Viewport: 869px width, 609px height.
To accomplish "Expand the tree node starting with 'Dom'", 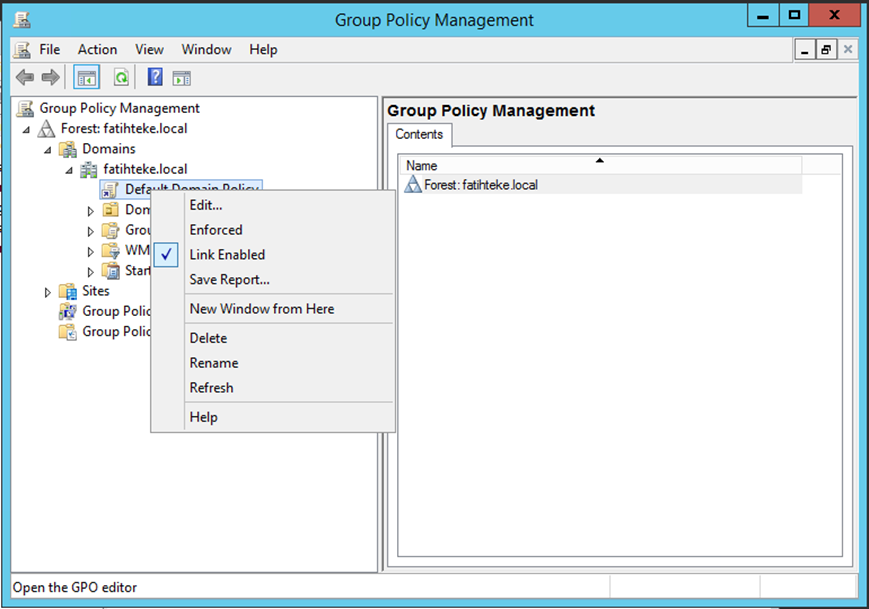I will click(91, 211).
